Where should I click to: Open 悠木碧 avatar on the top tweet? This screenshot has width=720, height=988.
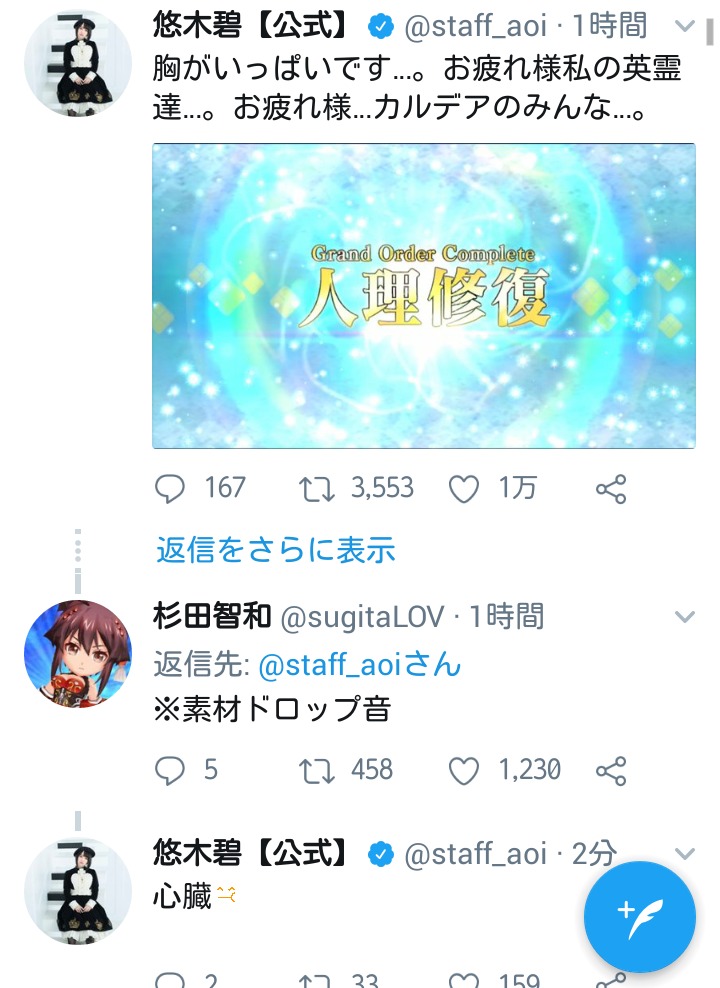[x=78, y=63]
